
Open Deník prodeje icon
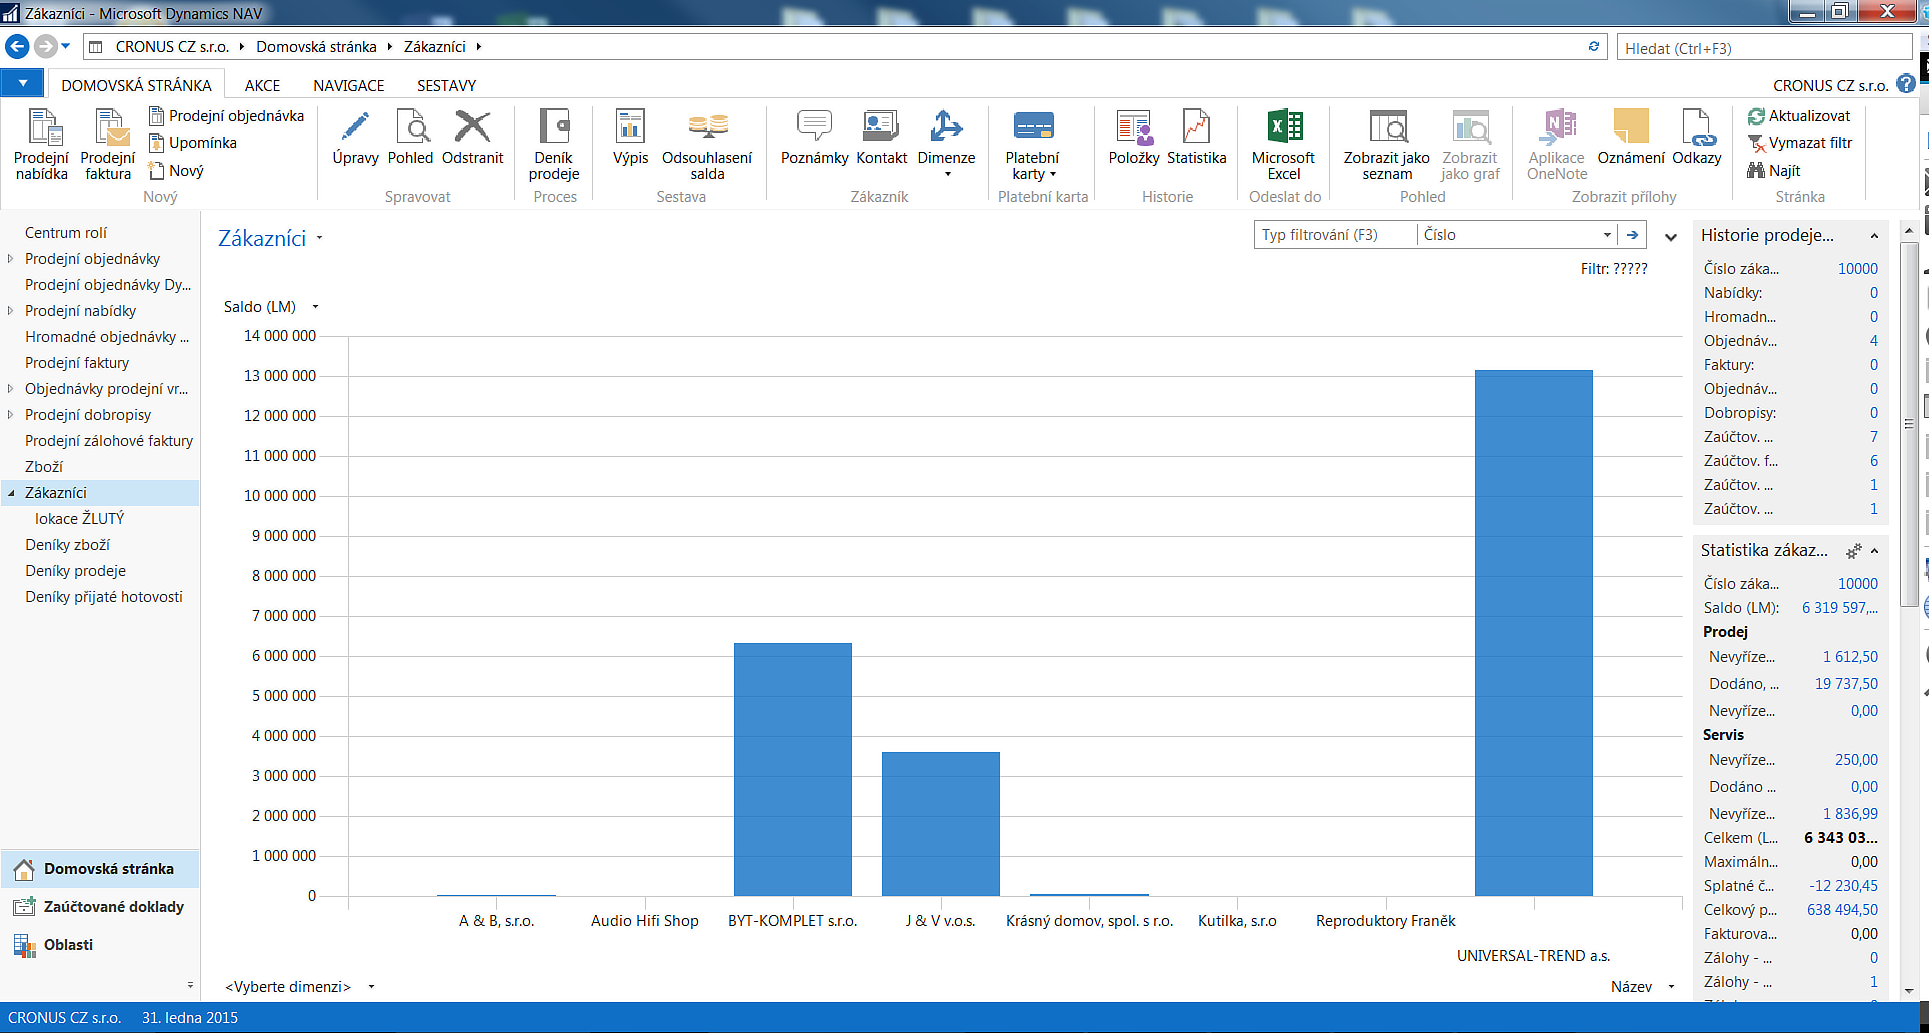point(554,128)
